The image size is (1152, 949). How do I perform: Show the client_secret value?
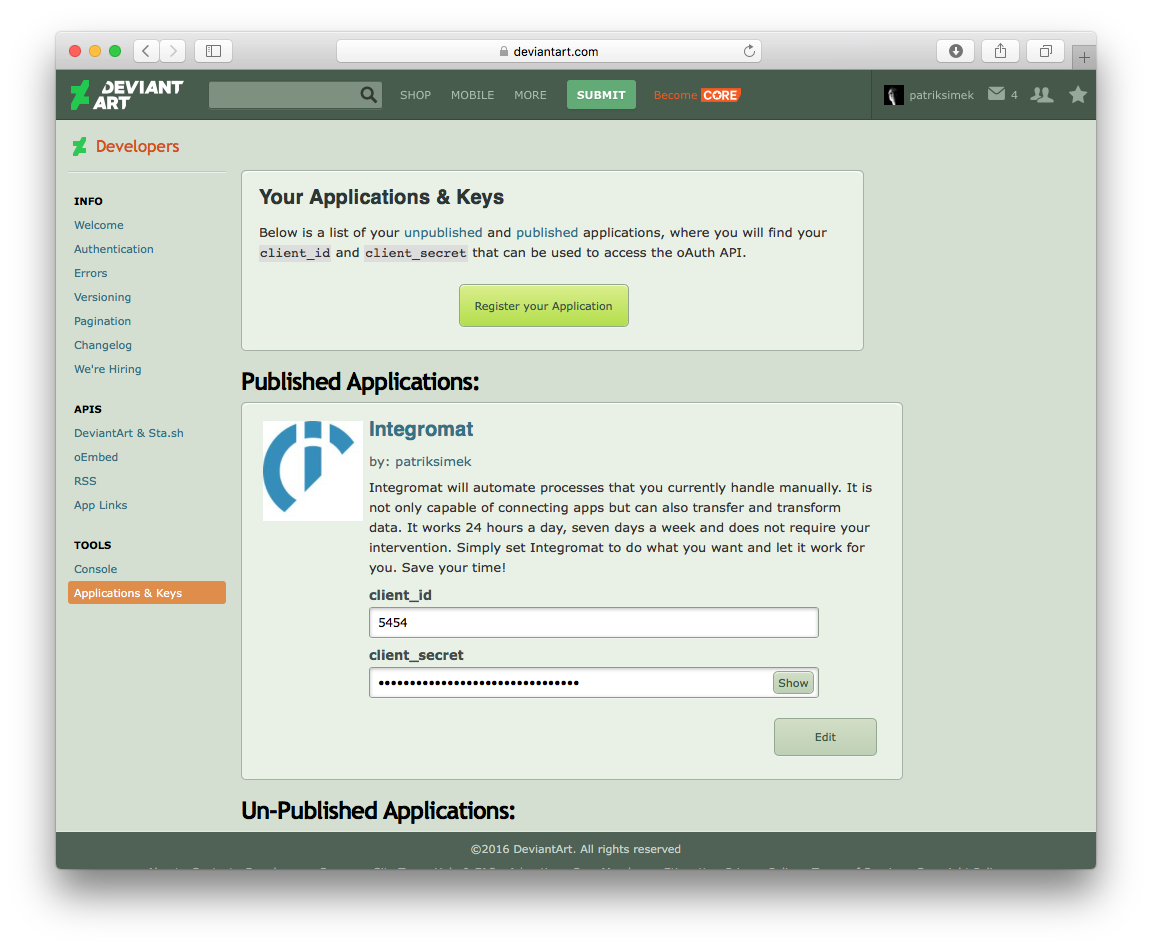(x=793, y=683)
